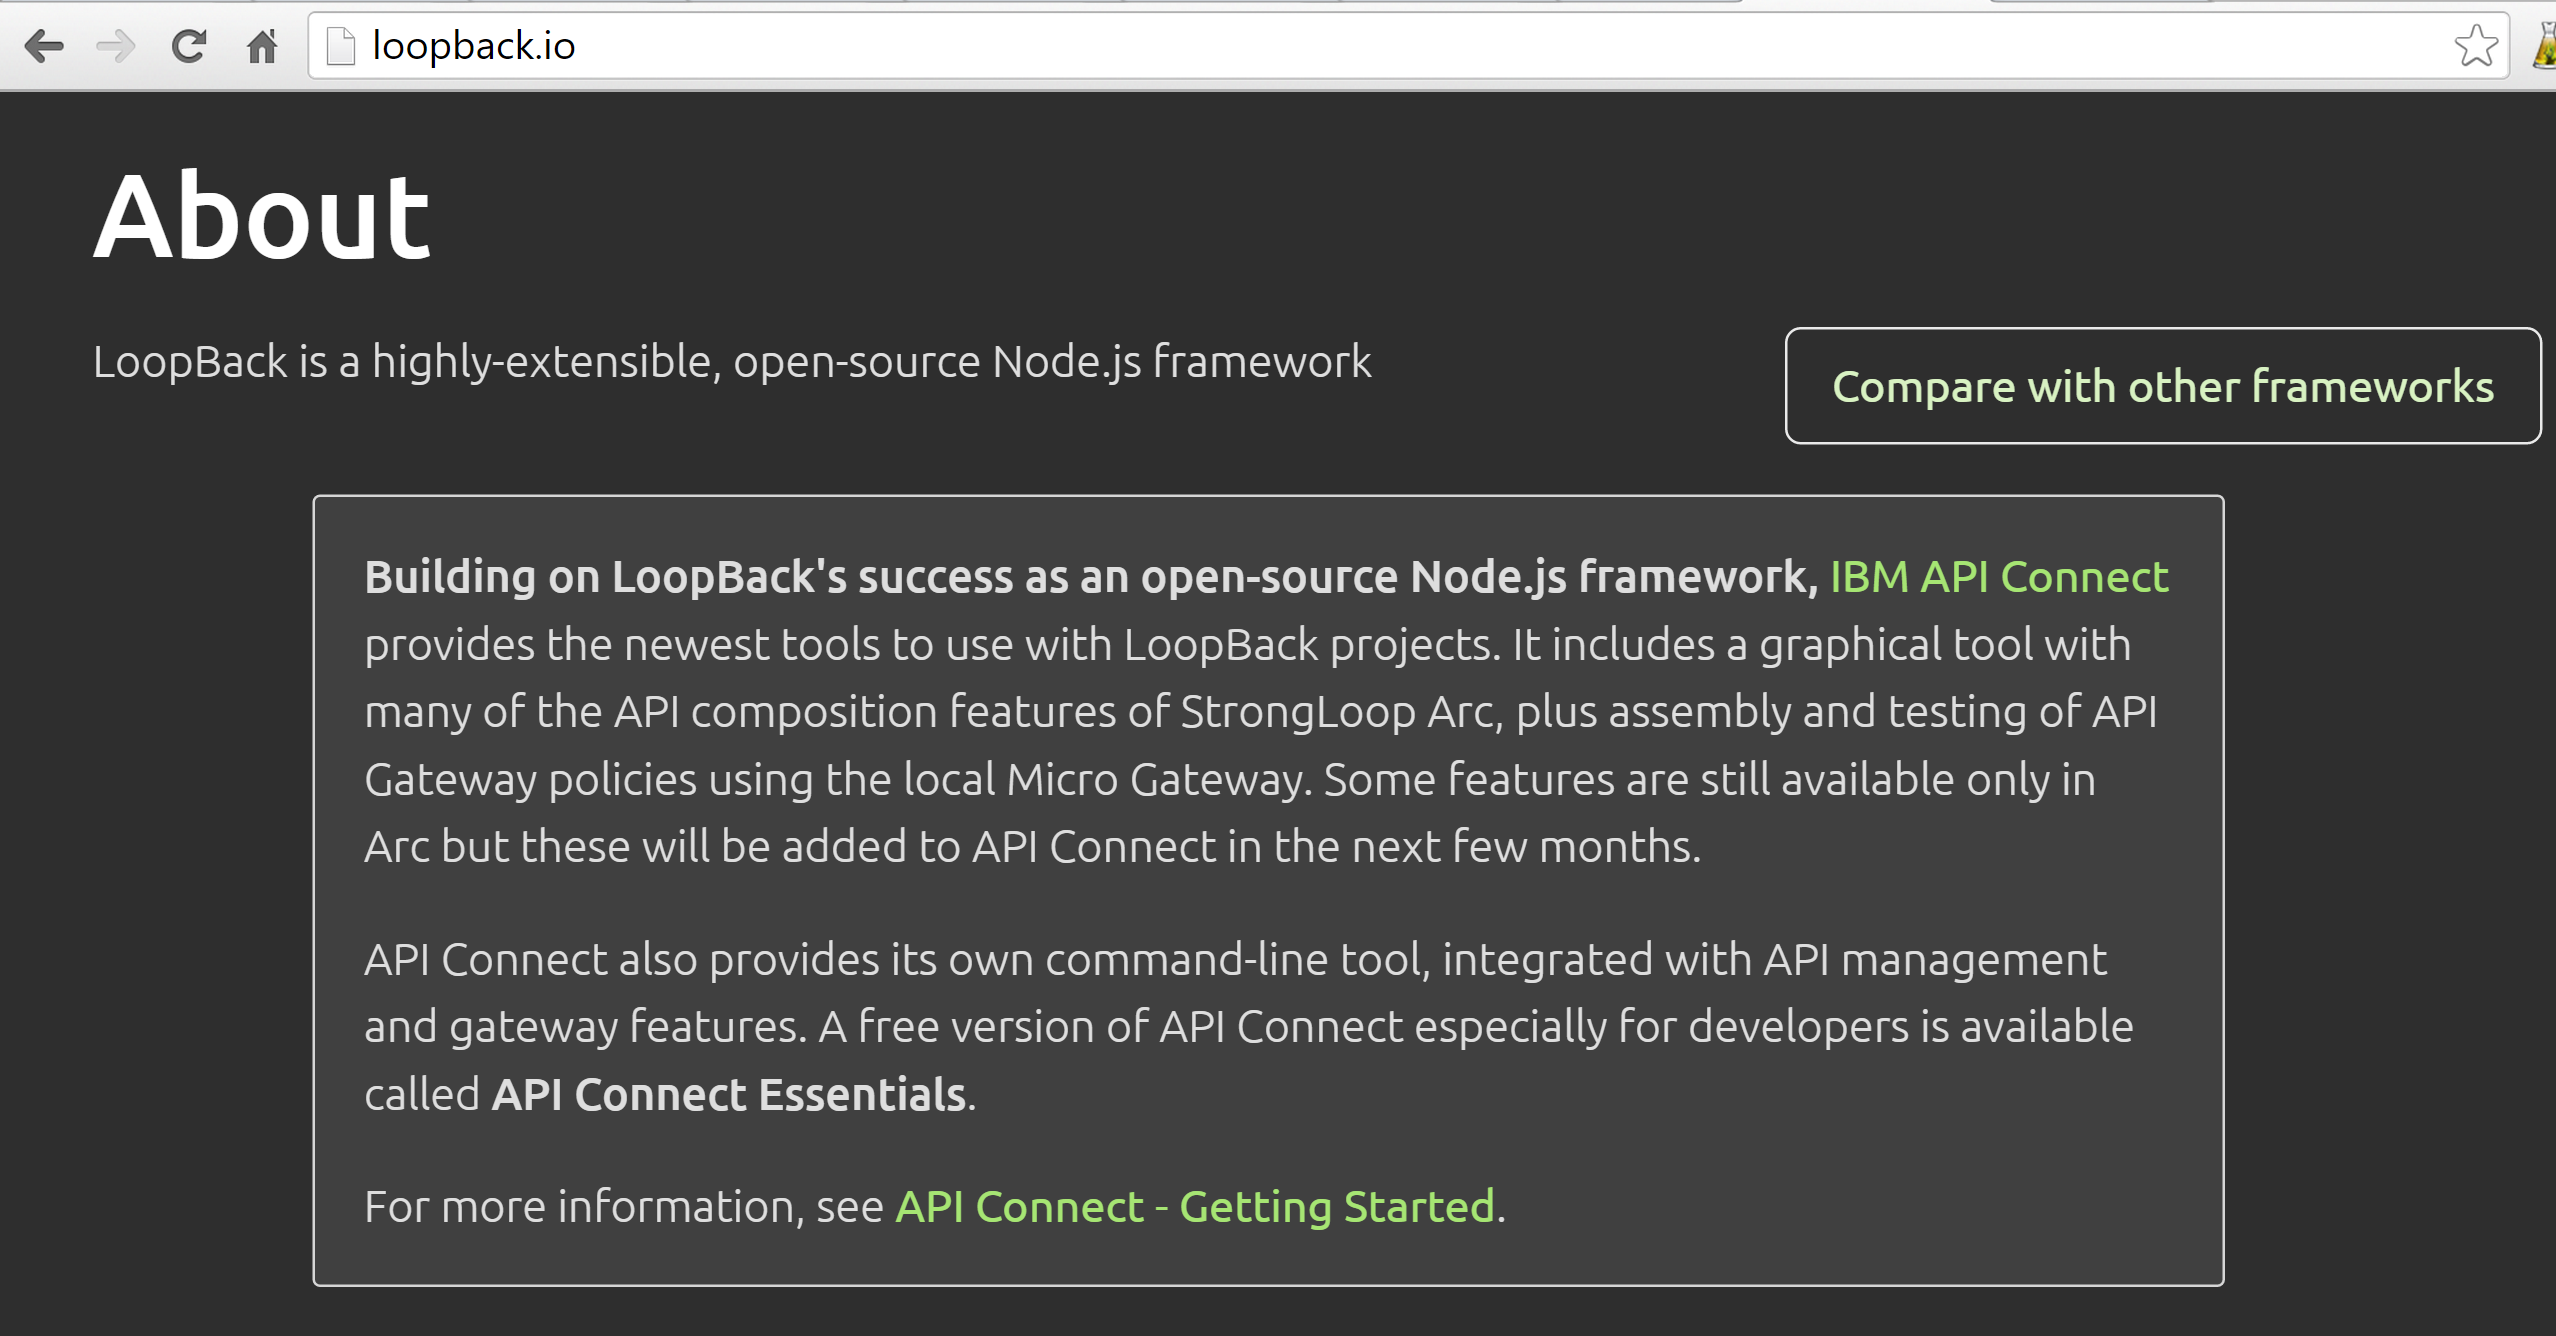The height and width of the screenshot is (1336, 2556).
Task: Open Compare with other frameworks
Action: [2163, 386]
